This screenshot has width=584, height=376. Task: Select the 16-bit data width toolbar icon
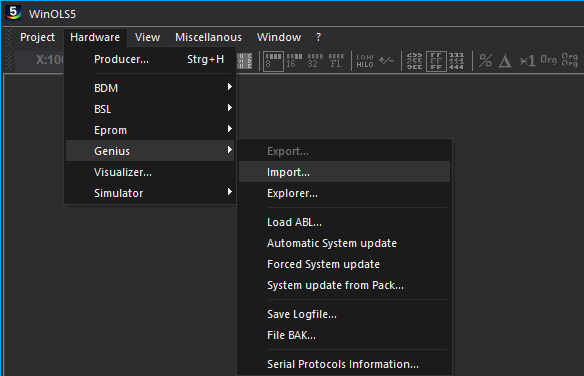294,61
